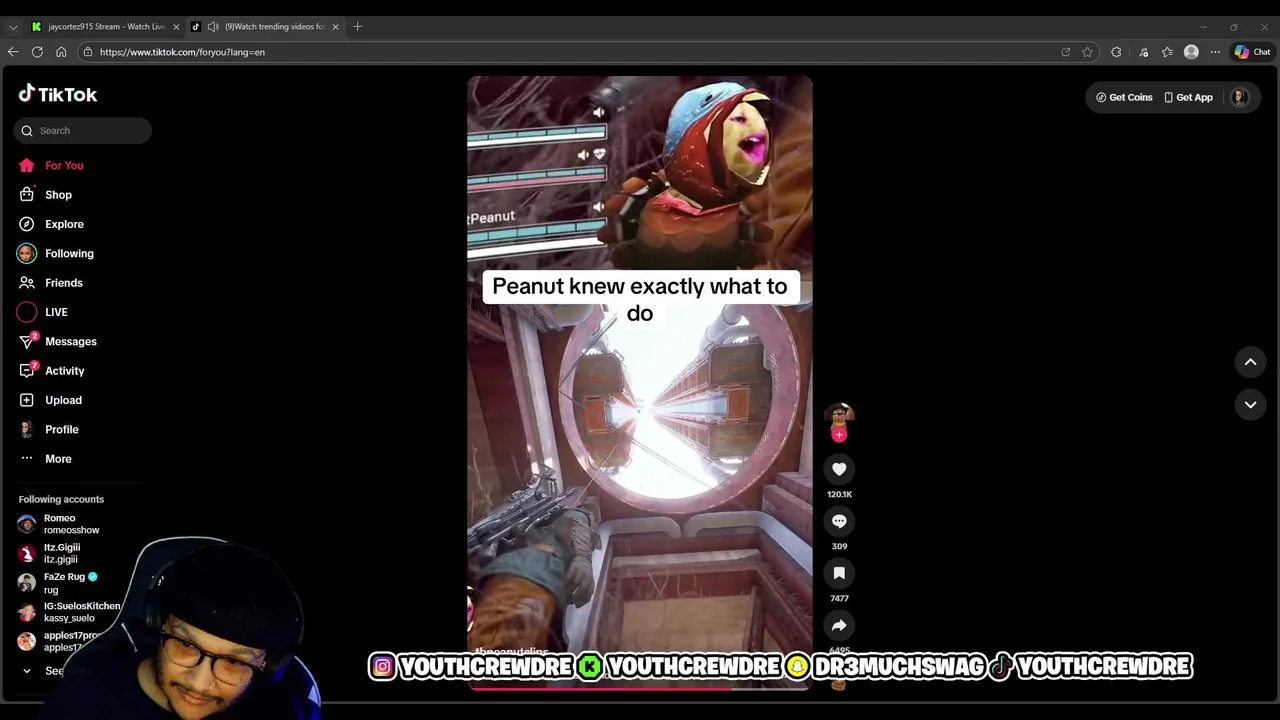
Task: Go to the Explore page
Action: coord(50,224)
